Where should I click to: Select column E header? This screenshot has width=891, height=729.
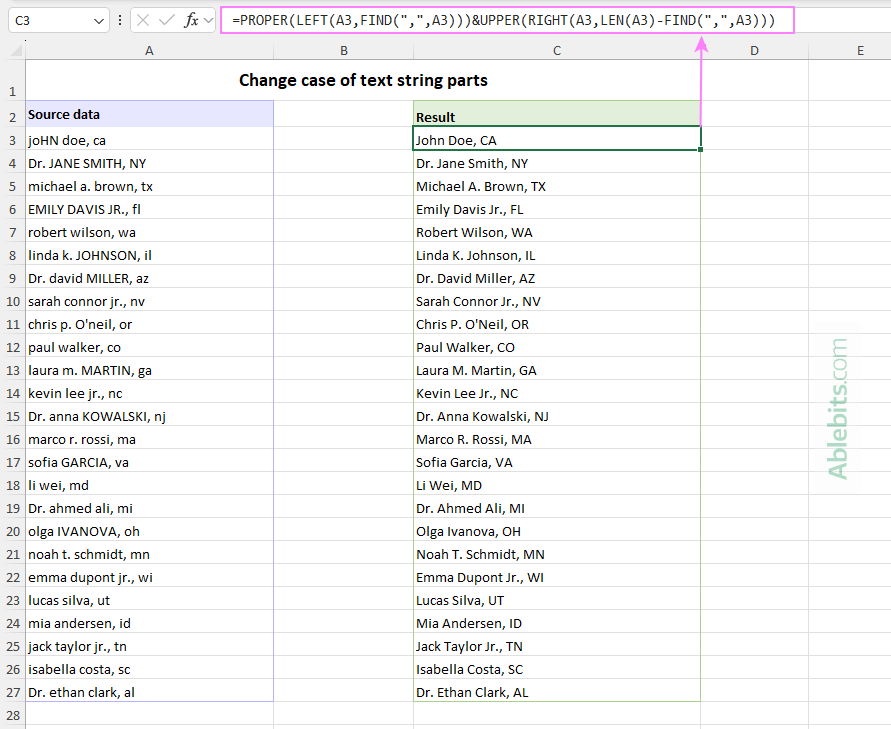pos(859,50)
